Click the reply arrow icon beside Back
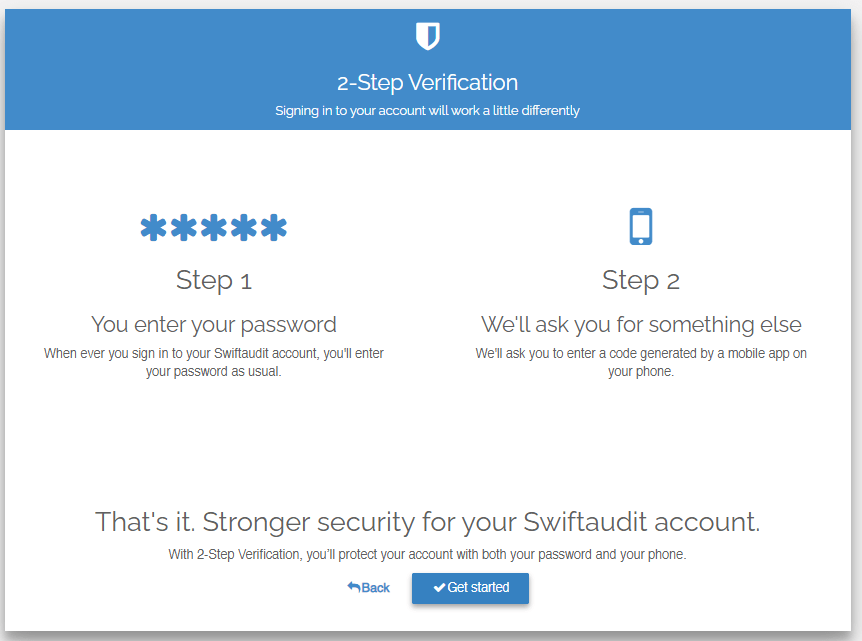The image size is (862, 641). [353, 587]
